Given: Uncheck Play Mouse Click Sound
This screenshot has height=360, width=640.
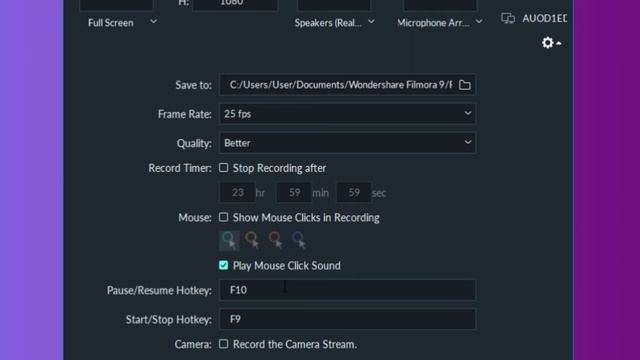Looking at the screenshot, I should (x=223, y=265).
